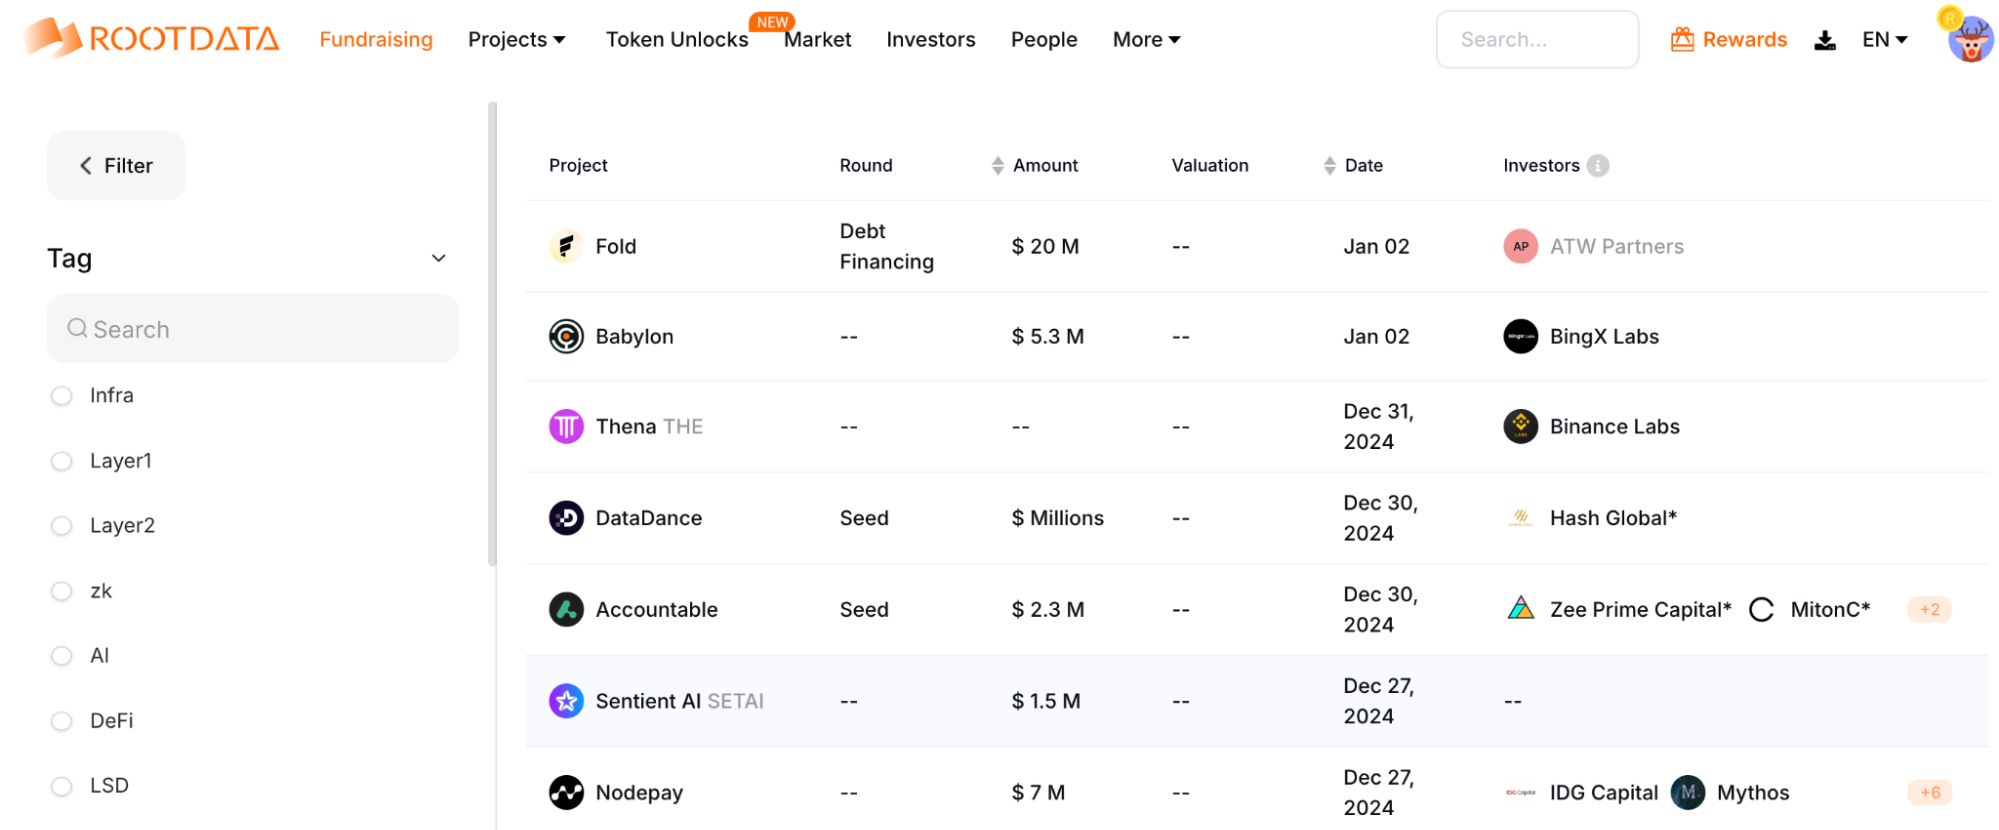Select the DeFi tag filter

[x=62, y=721]
